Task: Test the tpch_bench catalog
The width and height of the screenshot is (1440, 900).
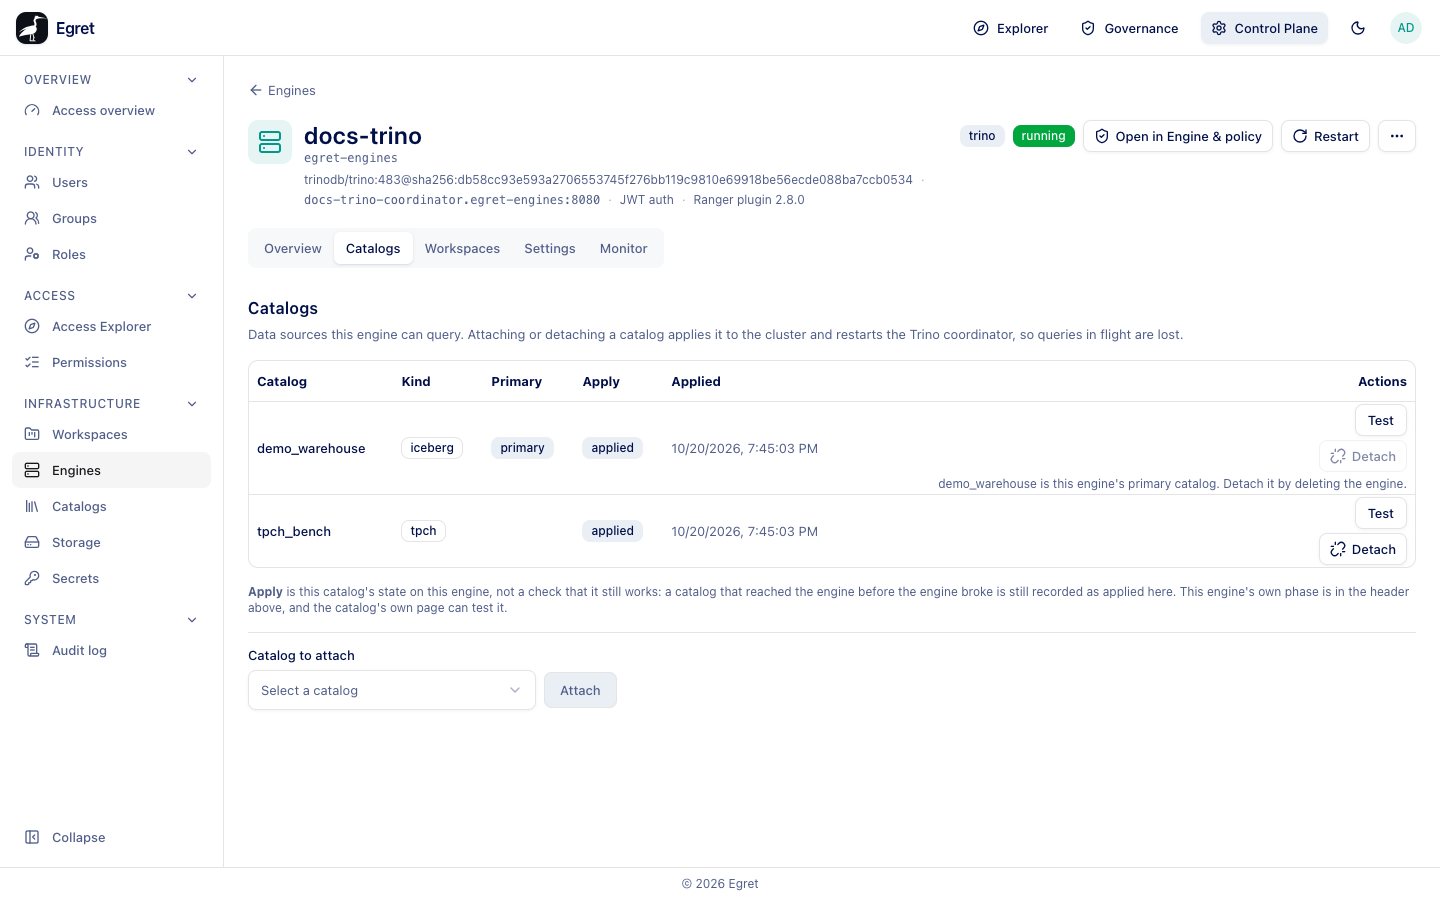Action: point(1381,514)
